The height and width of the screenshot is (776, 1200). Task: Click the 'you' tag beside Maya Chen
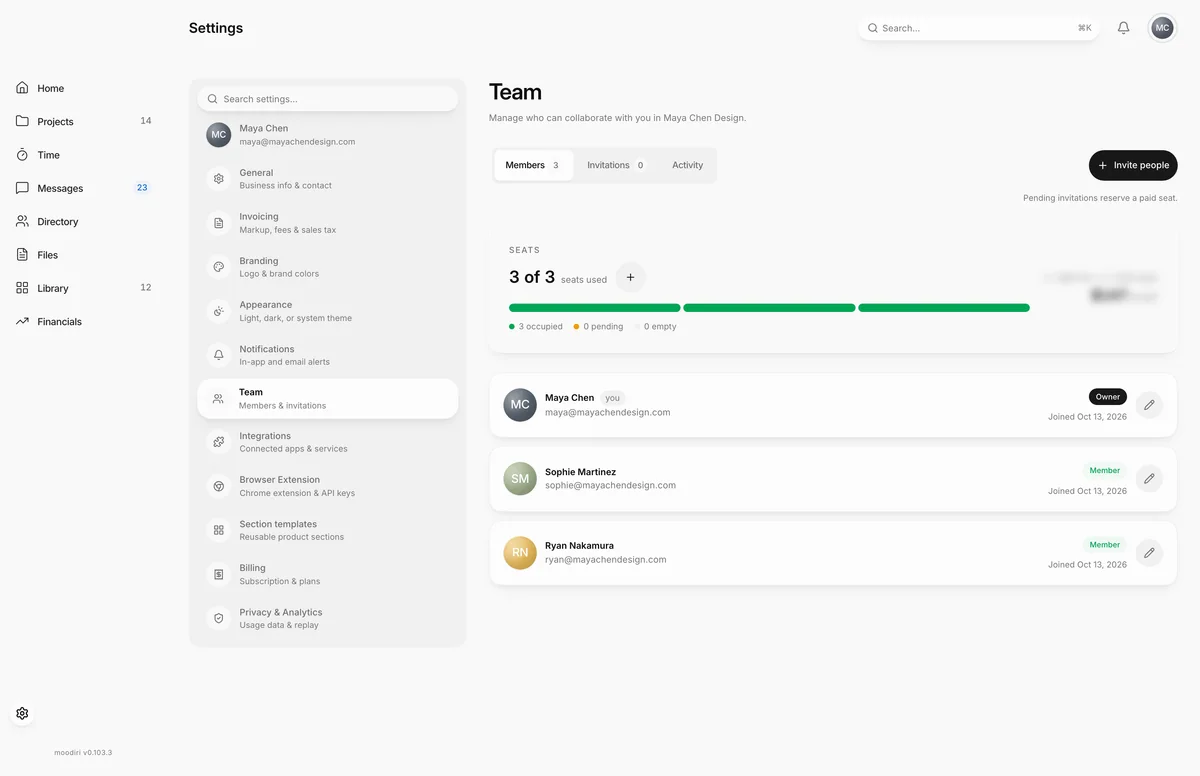[x=613, y=398]
